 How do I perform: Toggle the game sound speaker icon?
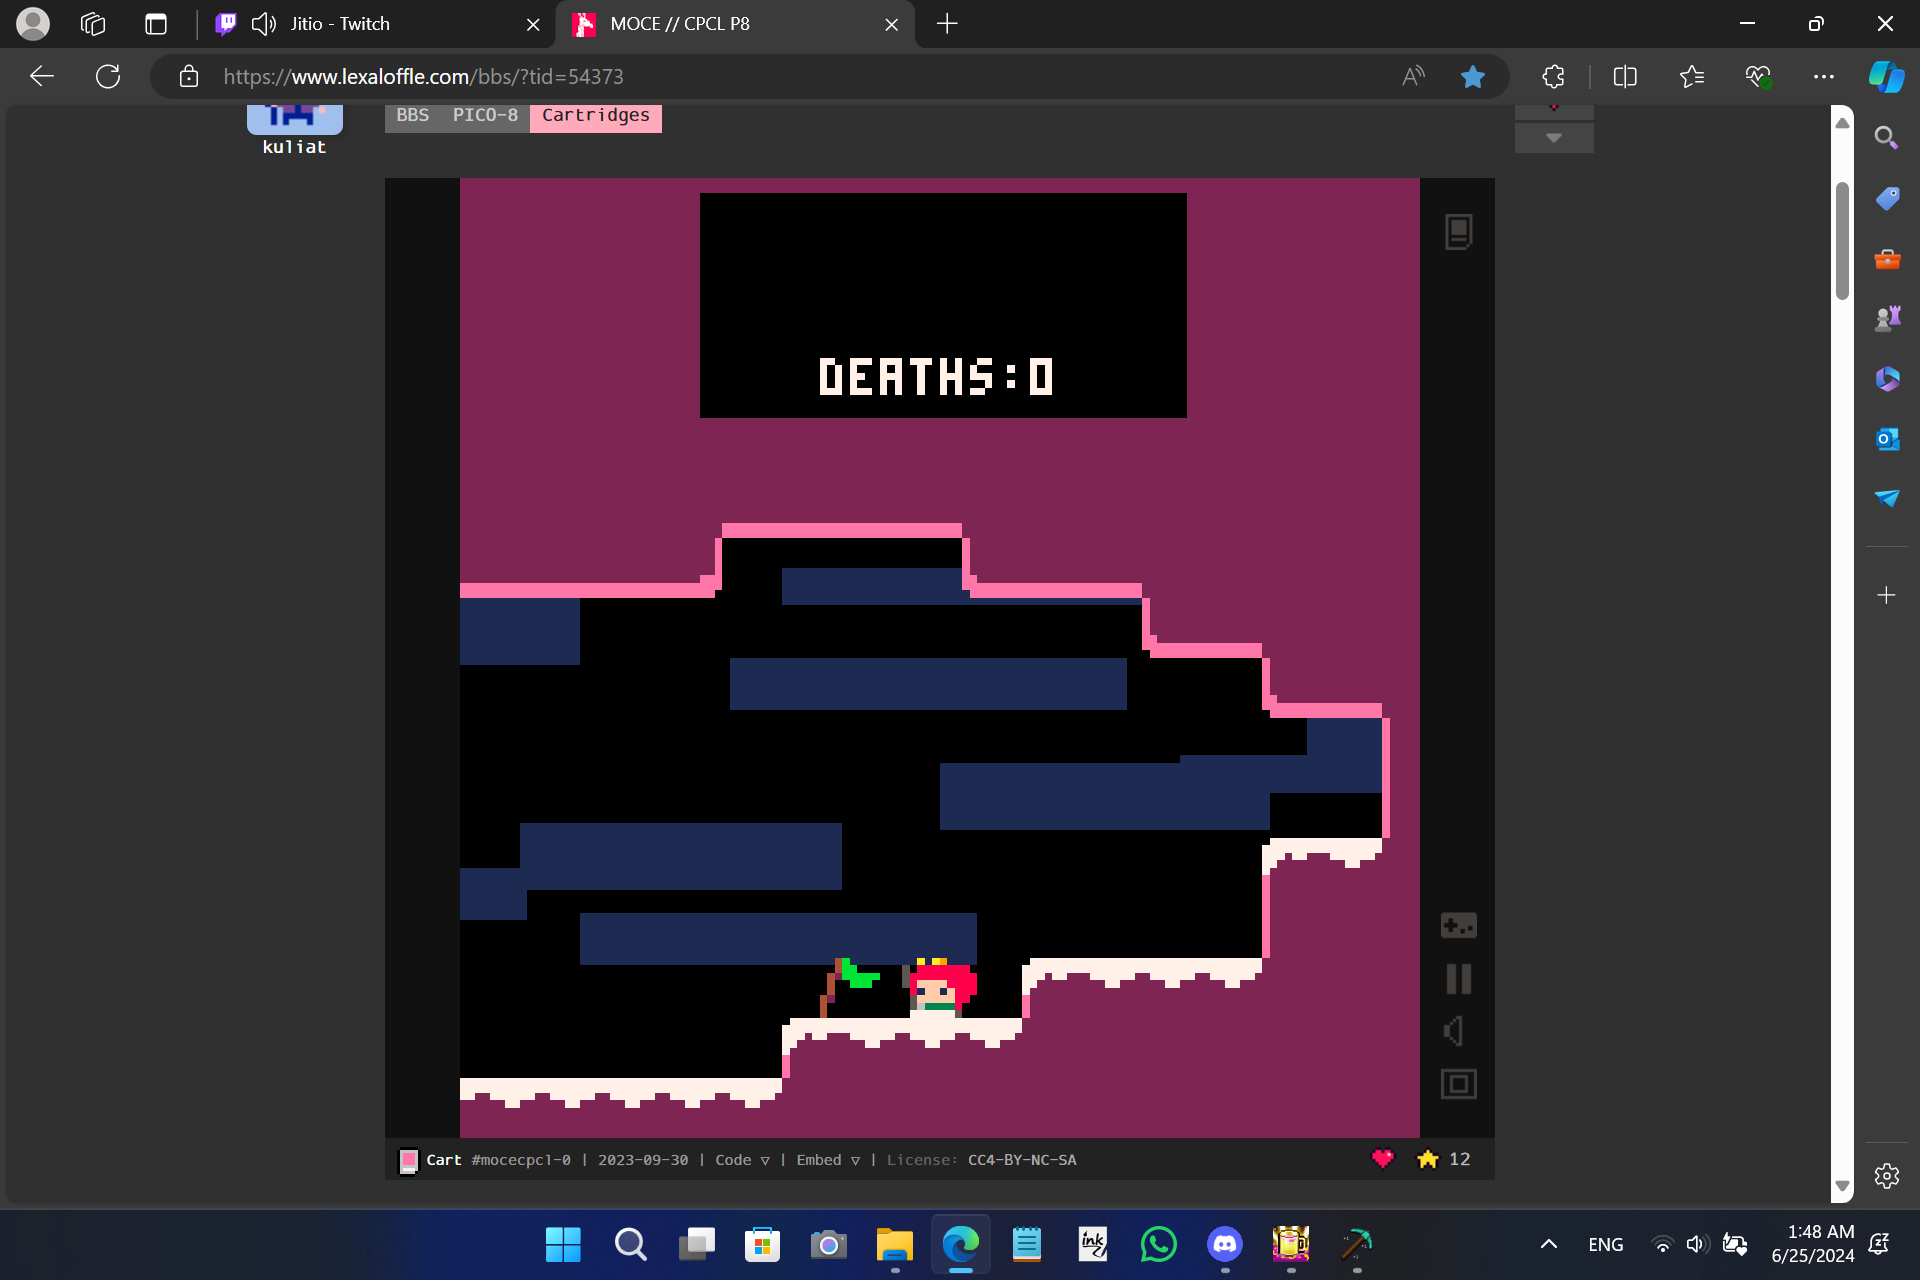pyautogui.click(x=1455, y=1031)
